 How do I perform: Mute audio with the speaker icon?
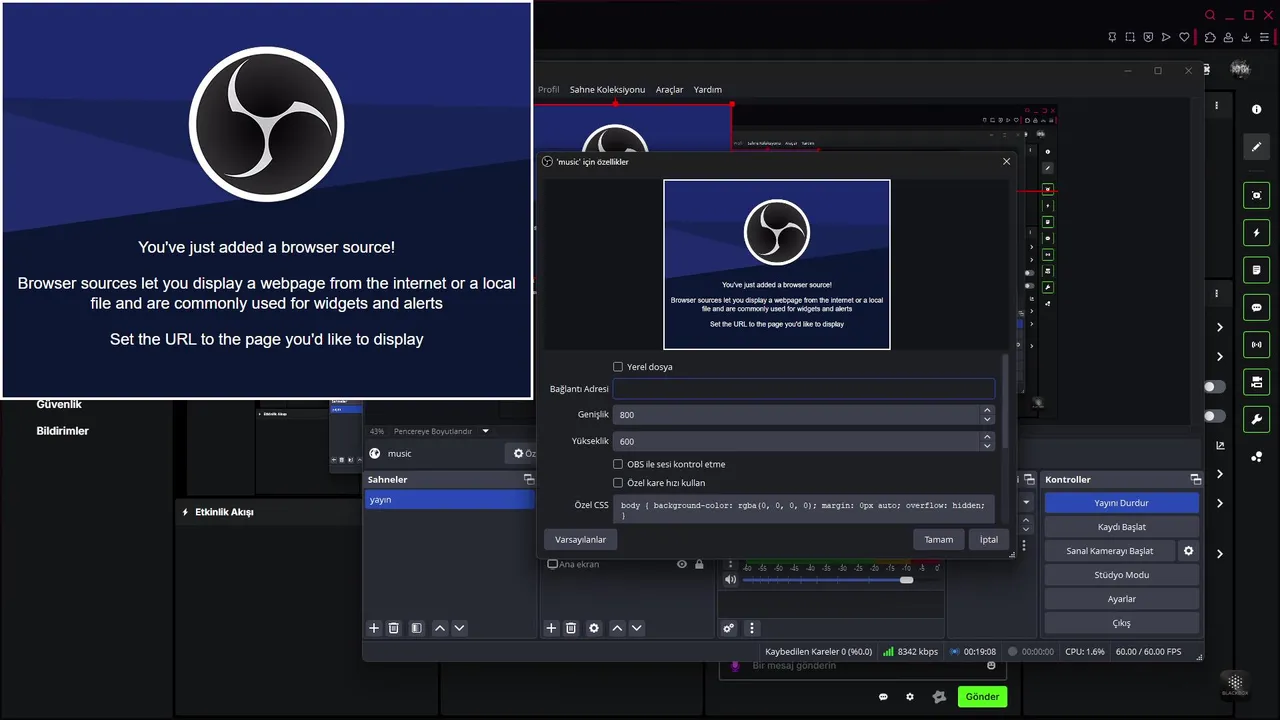(730, 580)
